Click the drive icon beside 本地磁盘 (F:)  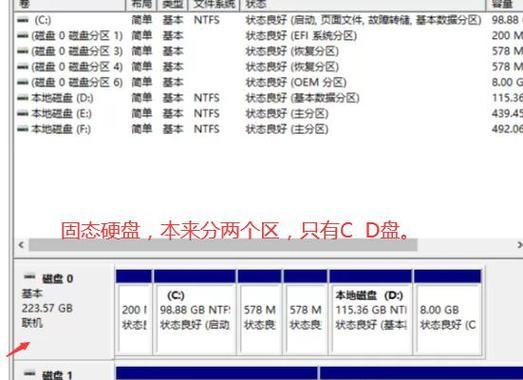[x=23, y=129]
